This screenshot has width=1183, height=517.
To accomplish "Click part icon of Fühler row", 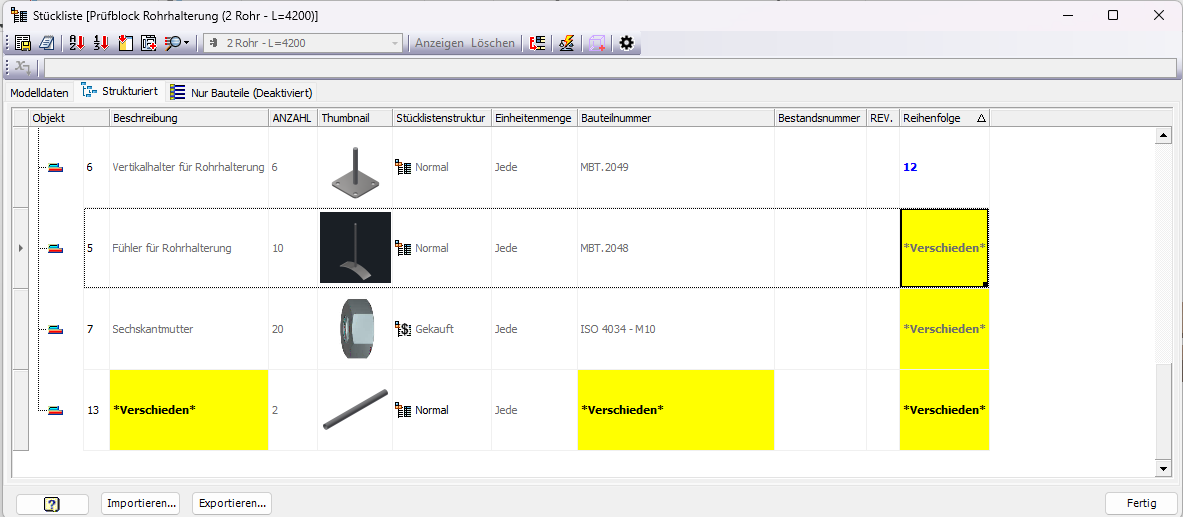I will click(55, 248).
